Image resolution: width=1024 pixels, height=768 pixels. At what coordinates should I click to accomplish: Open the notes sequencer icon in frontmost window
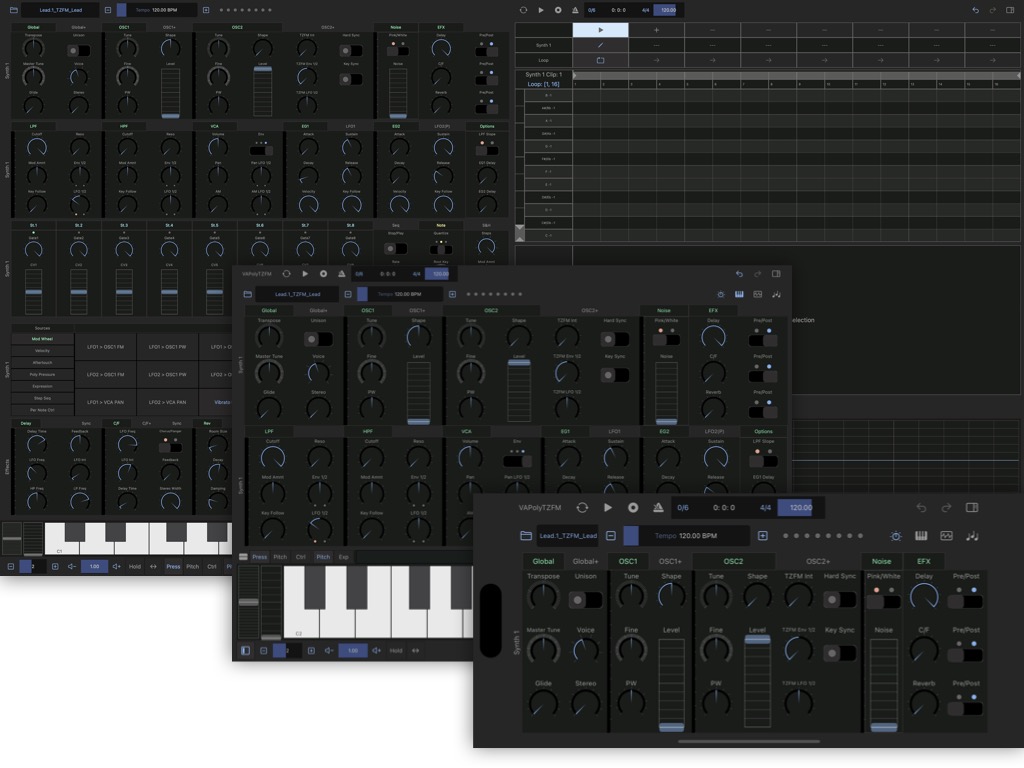972,536
